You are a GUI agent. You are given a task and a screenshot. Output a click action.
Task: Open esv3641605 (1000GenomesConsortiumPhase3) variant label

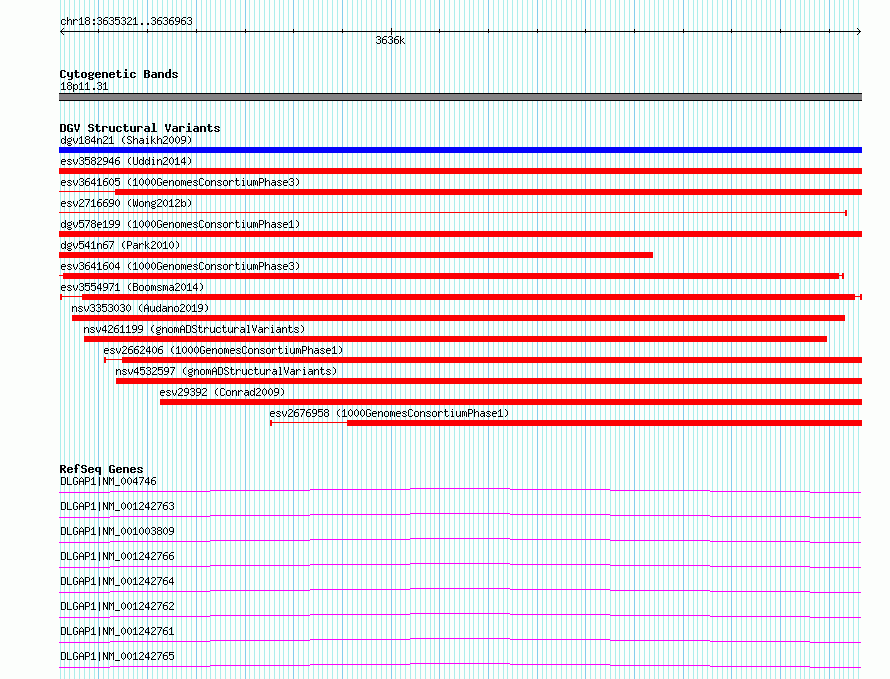point(180,182)
